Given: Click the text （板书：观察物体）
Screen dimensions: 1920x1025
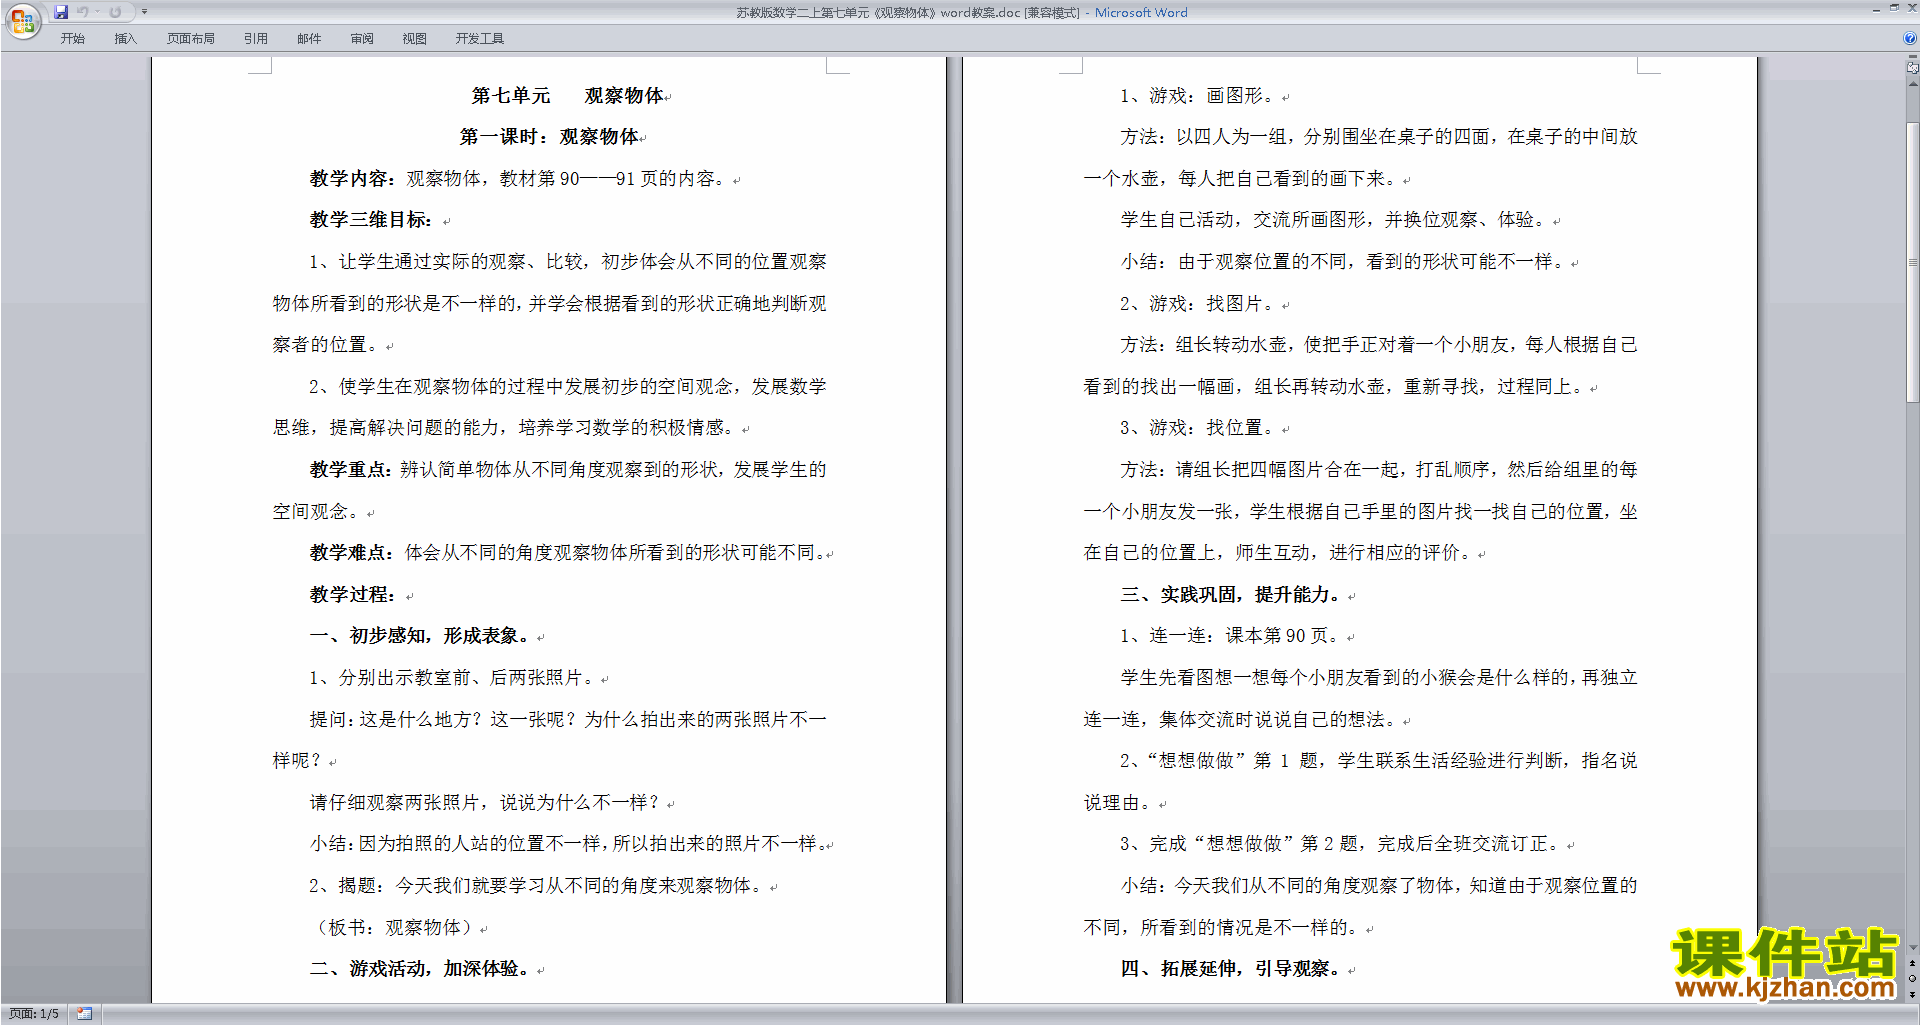Looking at the screenshot, I should pos(394,928).
